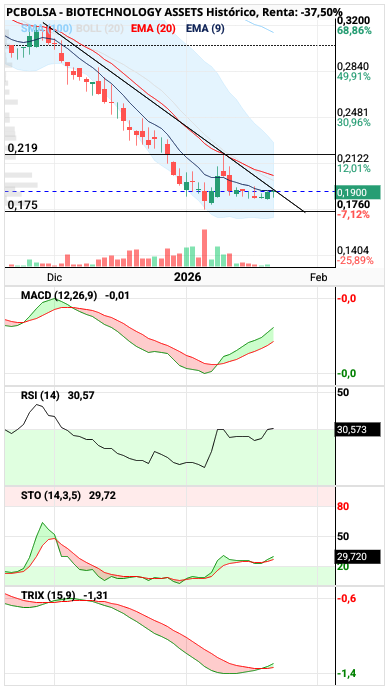Click the 0,2481 price axis value
The width and height of the screenshot is (389, 690).
pyautogui.click(x=353, y=112)
